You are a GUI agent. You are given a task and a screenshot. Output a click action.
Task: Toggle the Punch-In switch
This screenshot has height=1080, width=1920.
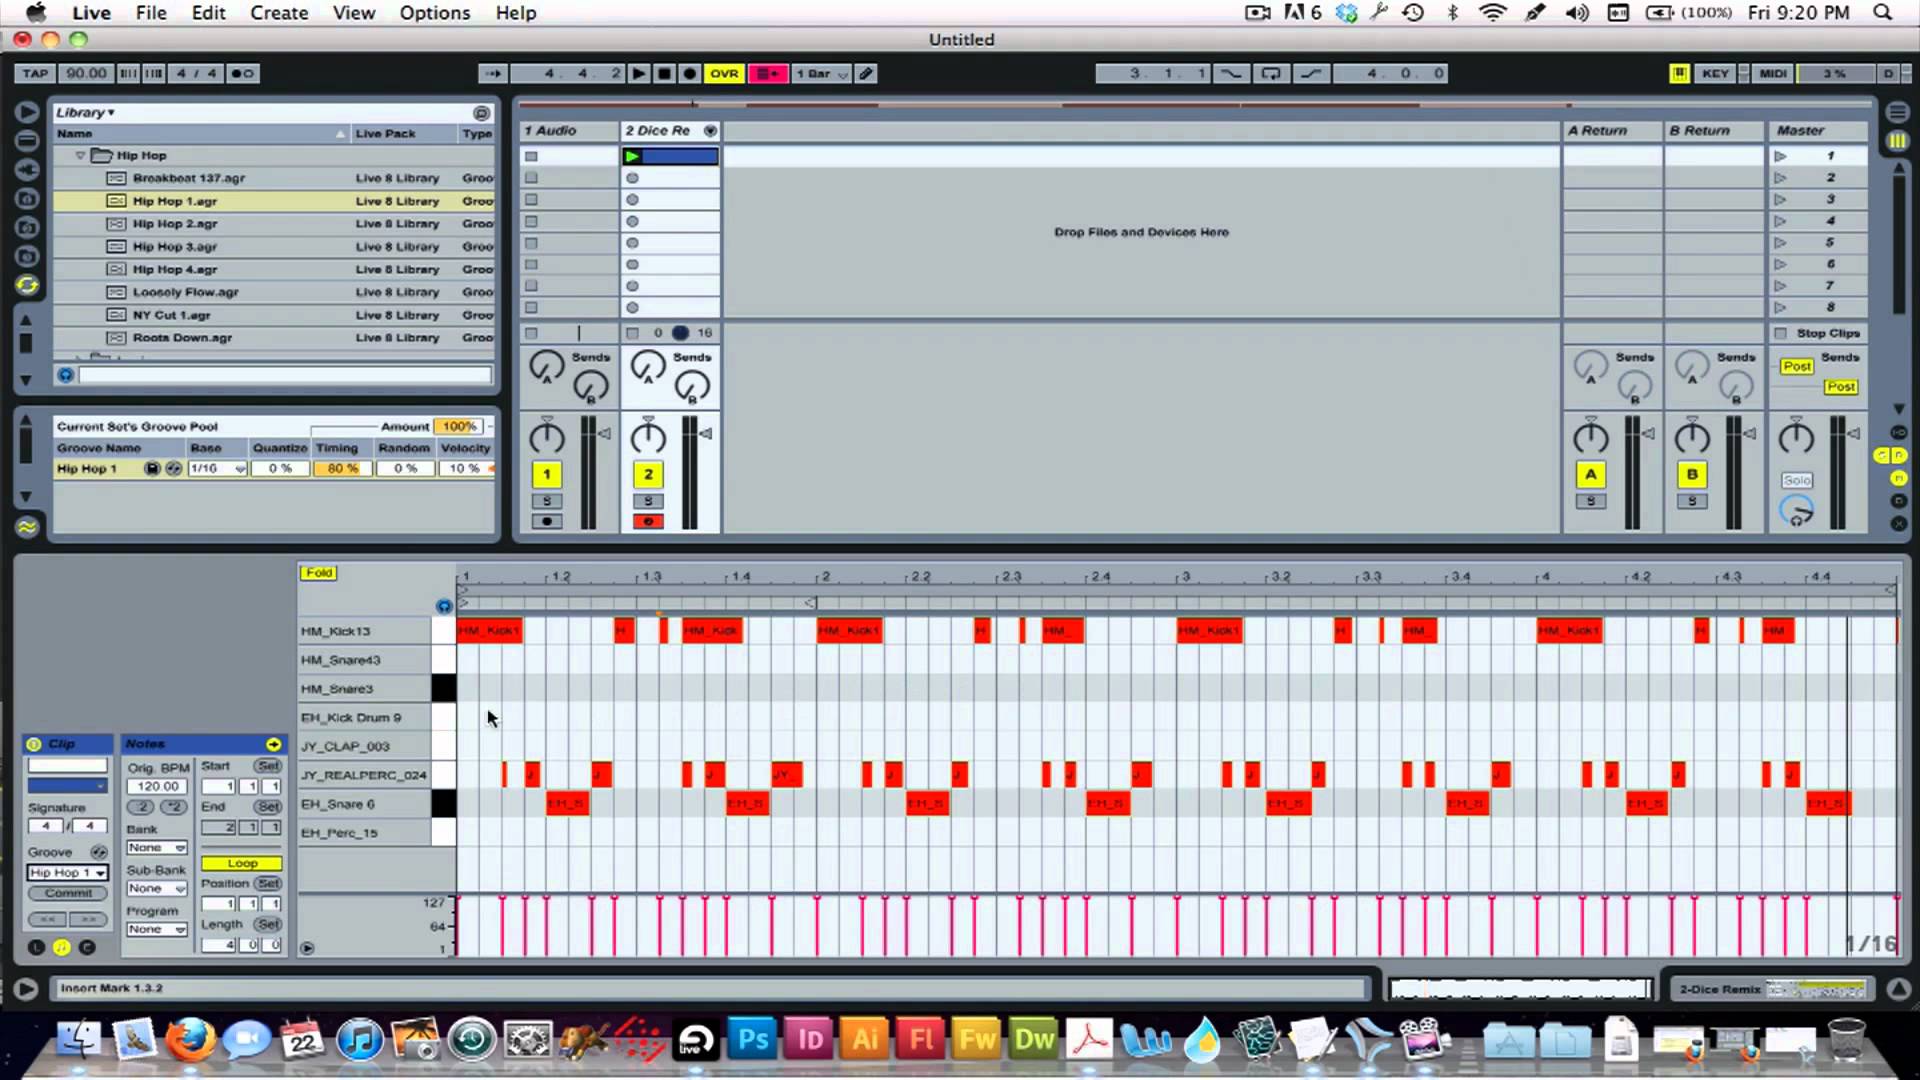click(1231, 73)
